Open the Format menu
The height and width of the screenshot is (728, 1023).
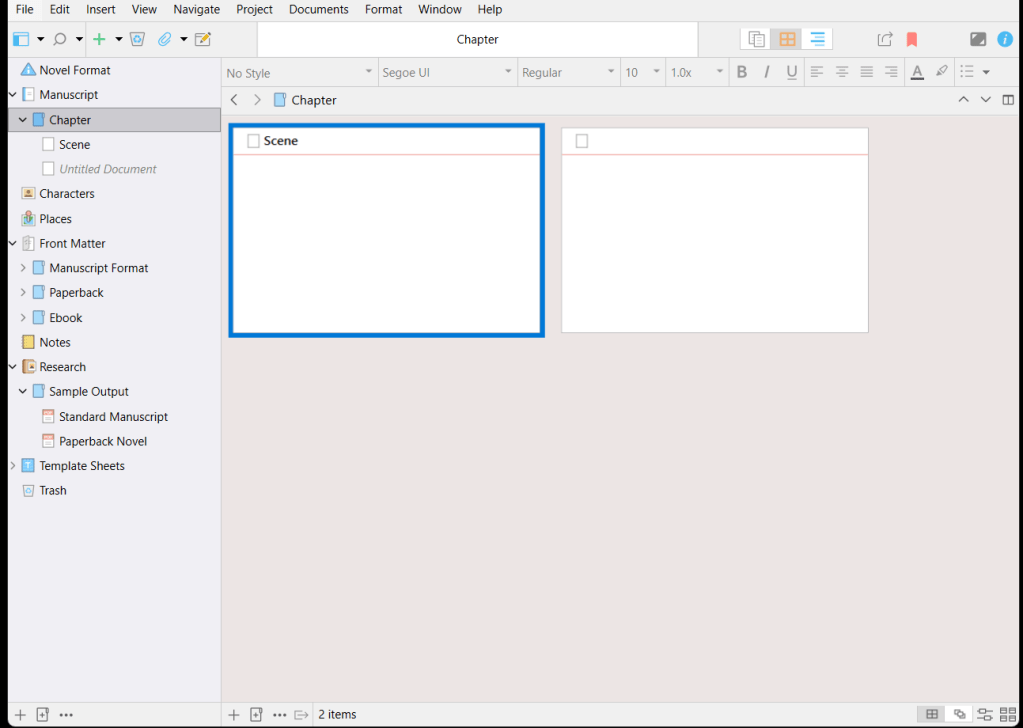click(383, 9)
